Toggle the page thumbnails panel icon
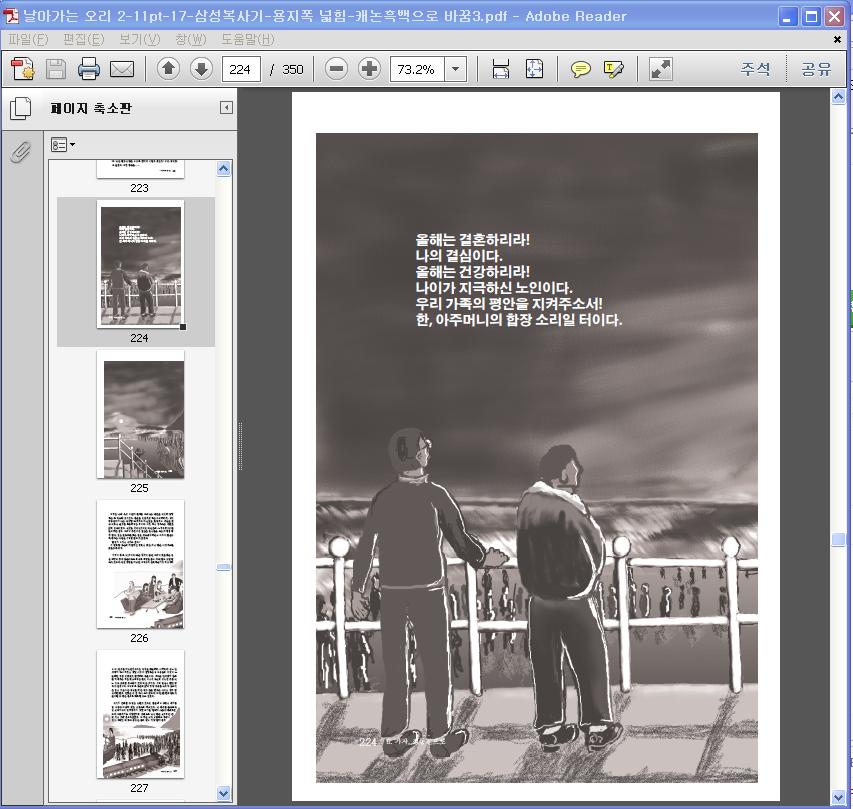853x809 pixels. pos(21,108)
